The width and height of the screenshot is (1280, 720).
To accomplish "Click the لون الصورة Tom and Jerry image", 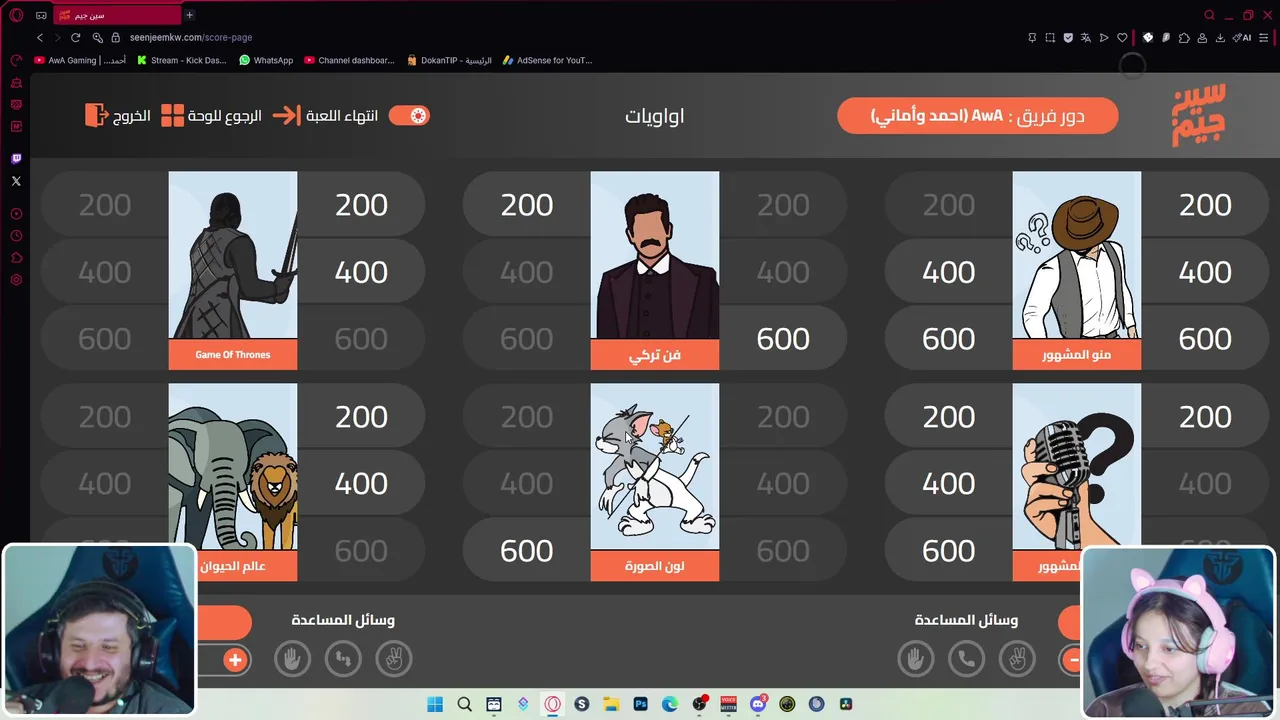I will (x=655, y=467).
